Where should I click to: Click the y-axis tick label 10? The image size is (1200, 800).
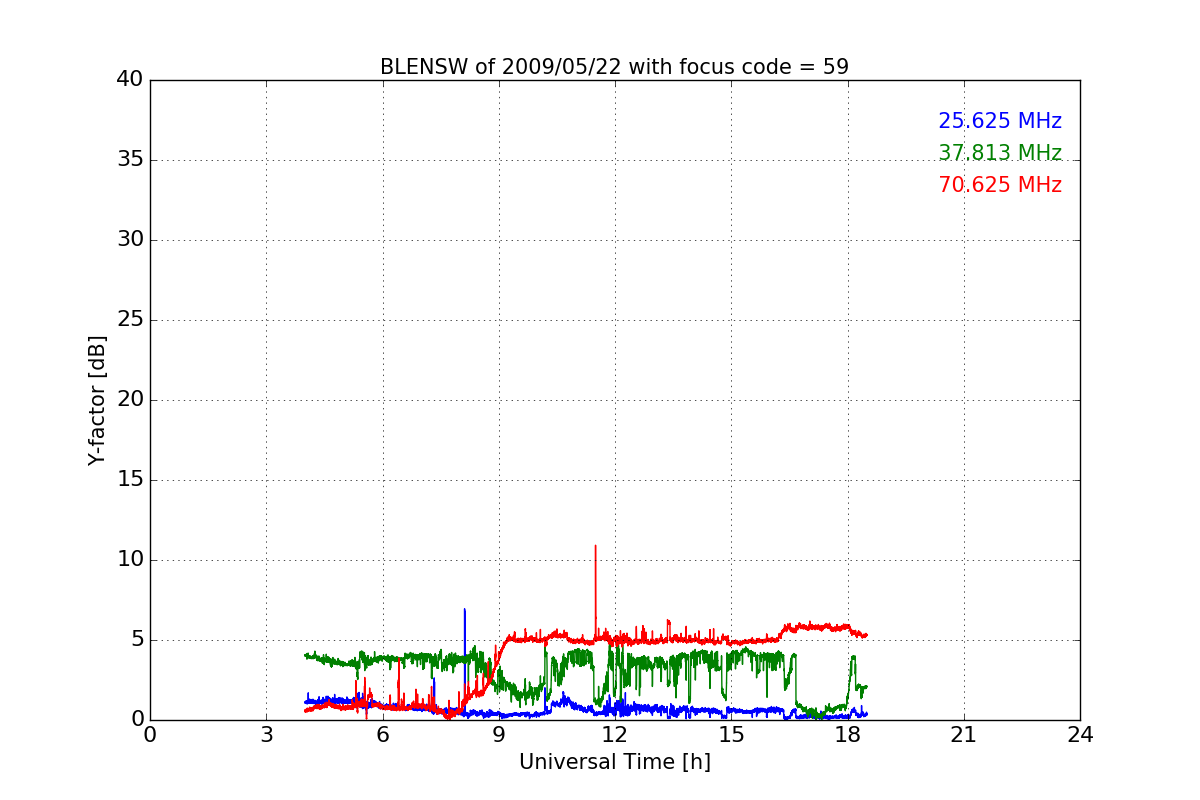(x=130, y=560)
